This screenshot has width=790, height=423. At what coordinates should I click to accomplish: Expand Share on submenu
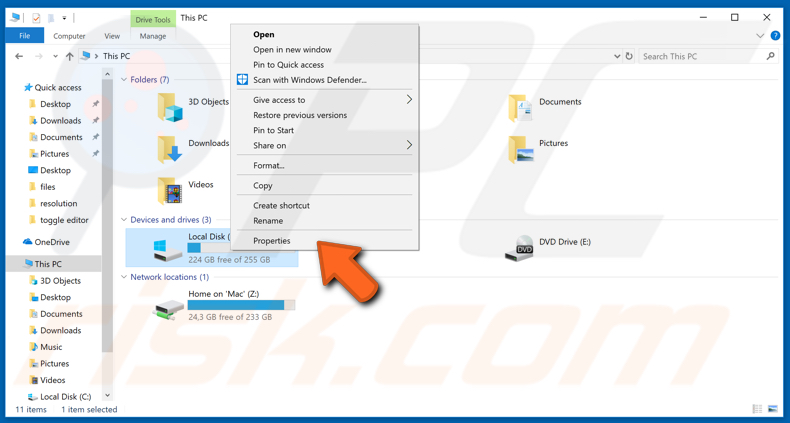click(325, 145)
